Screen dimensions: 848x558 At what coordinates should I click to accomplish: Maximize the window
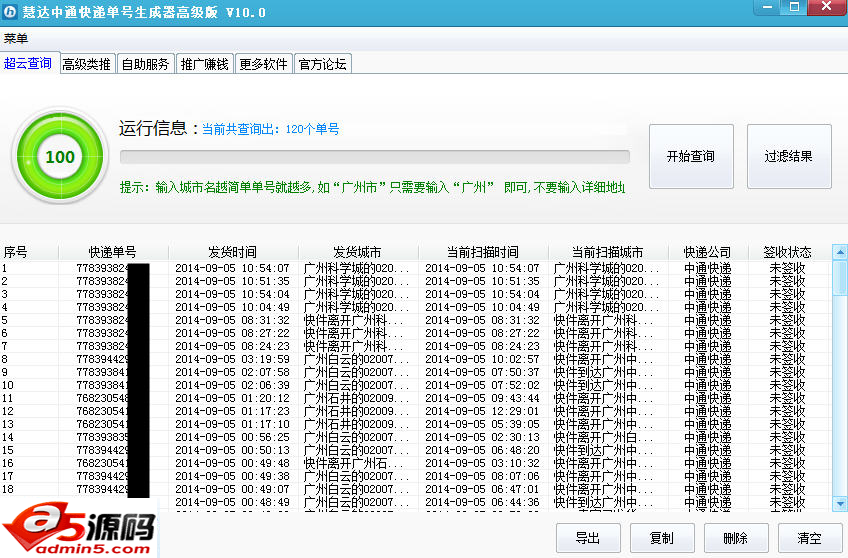coord(794,7)
